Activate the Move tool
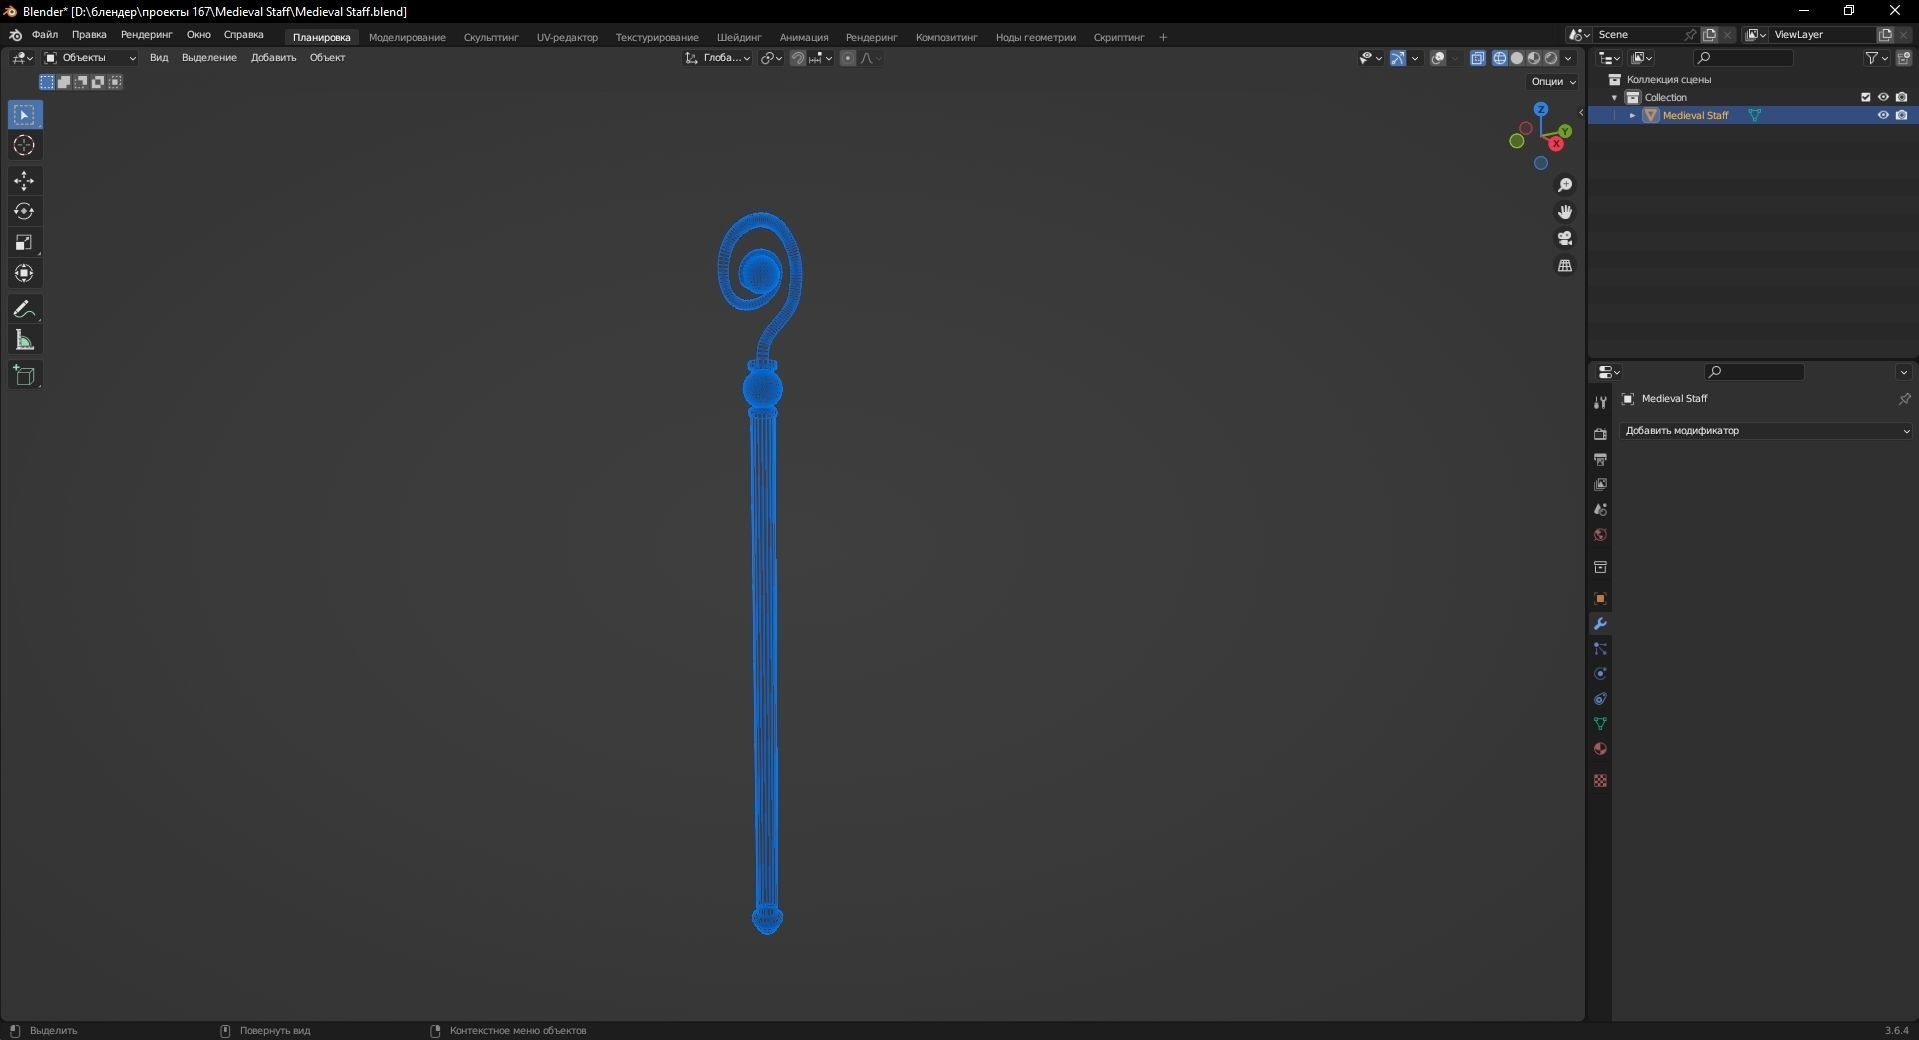Screen dimensions: 1919x1040 [24, 181]
